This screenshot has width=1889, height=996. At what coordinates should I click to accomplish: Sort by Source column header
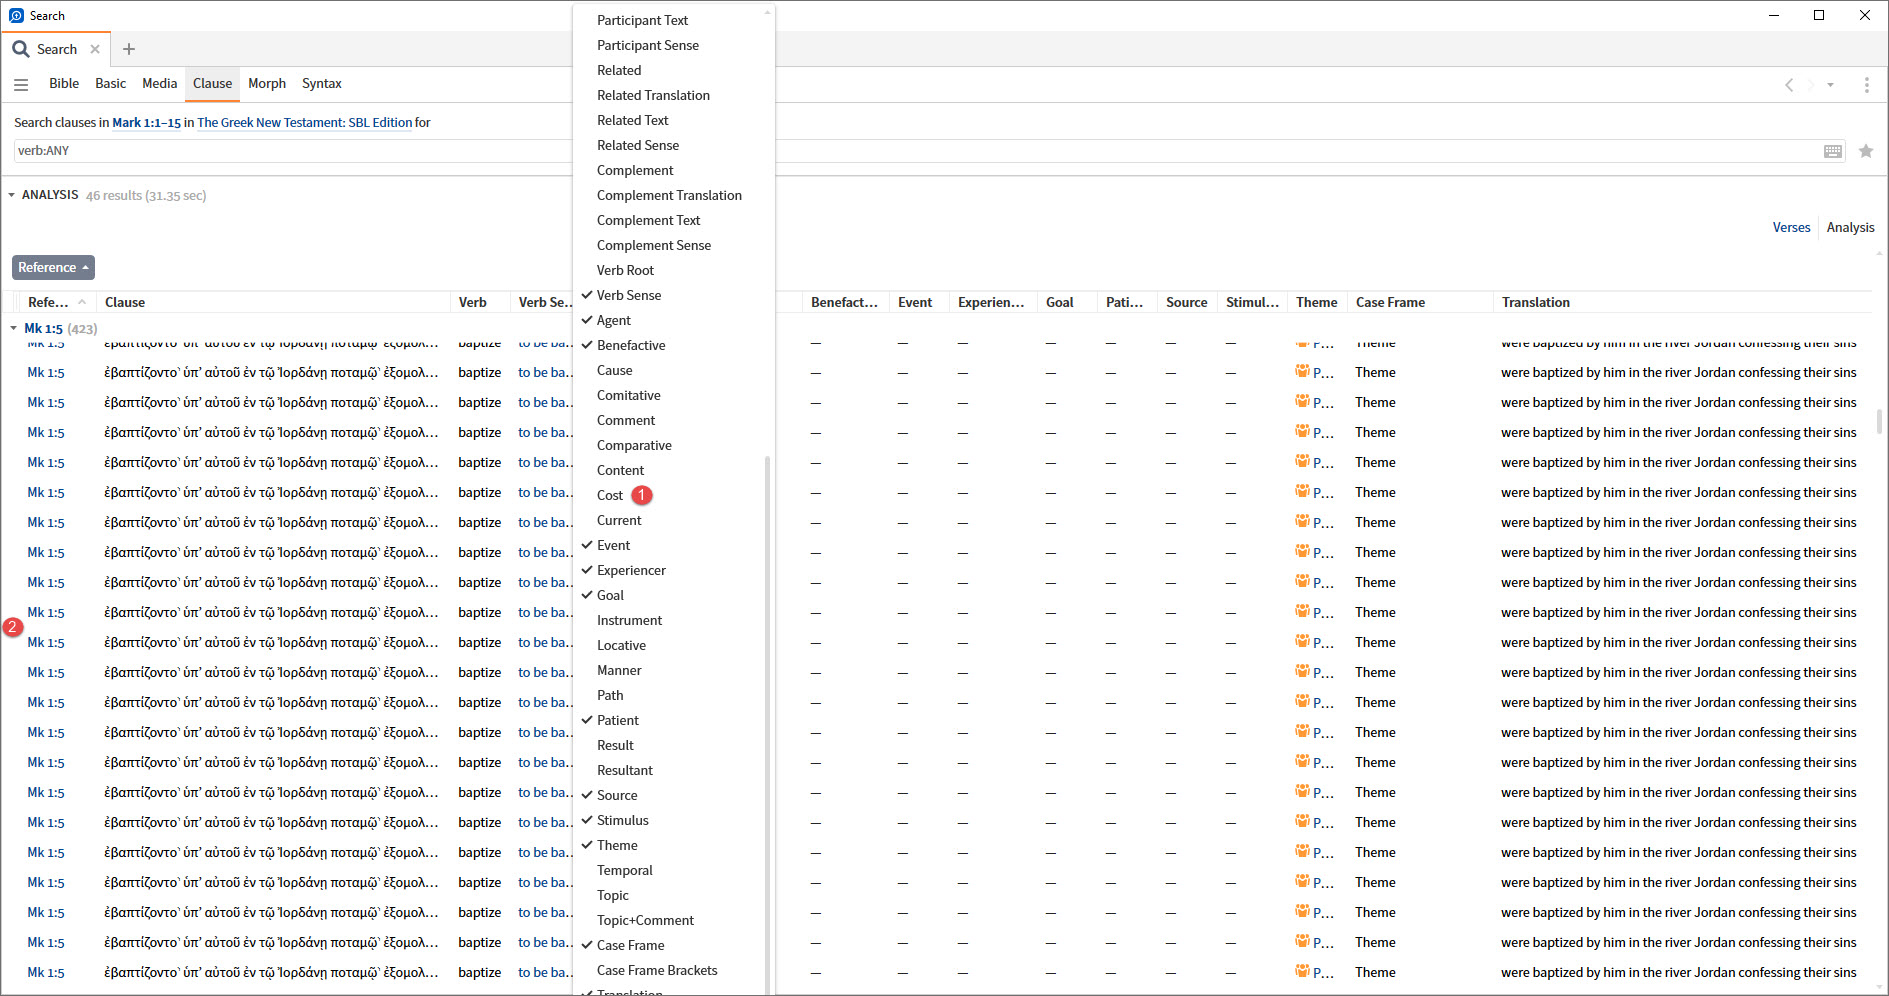pos(1187,302)
